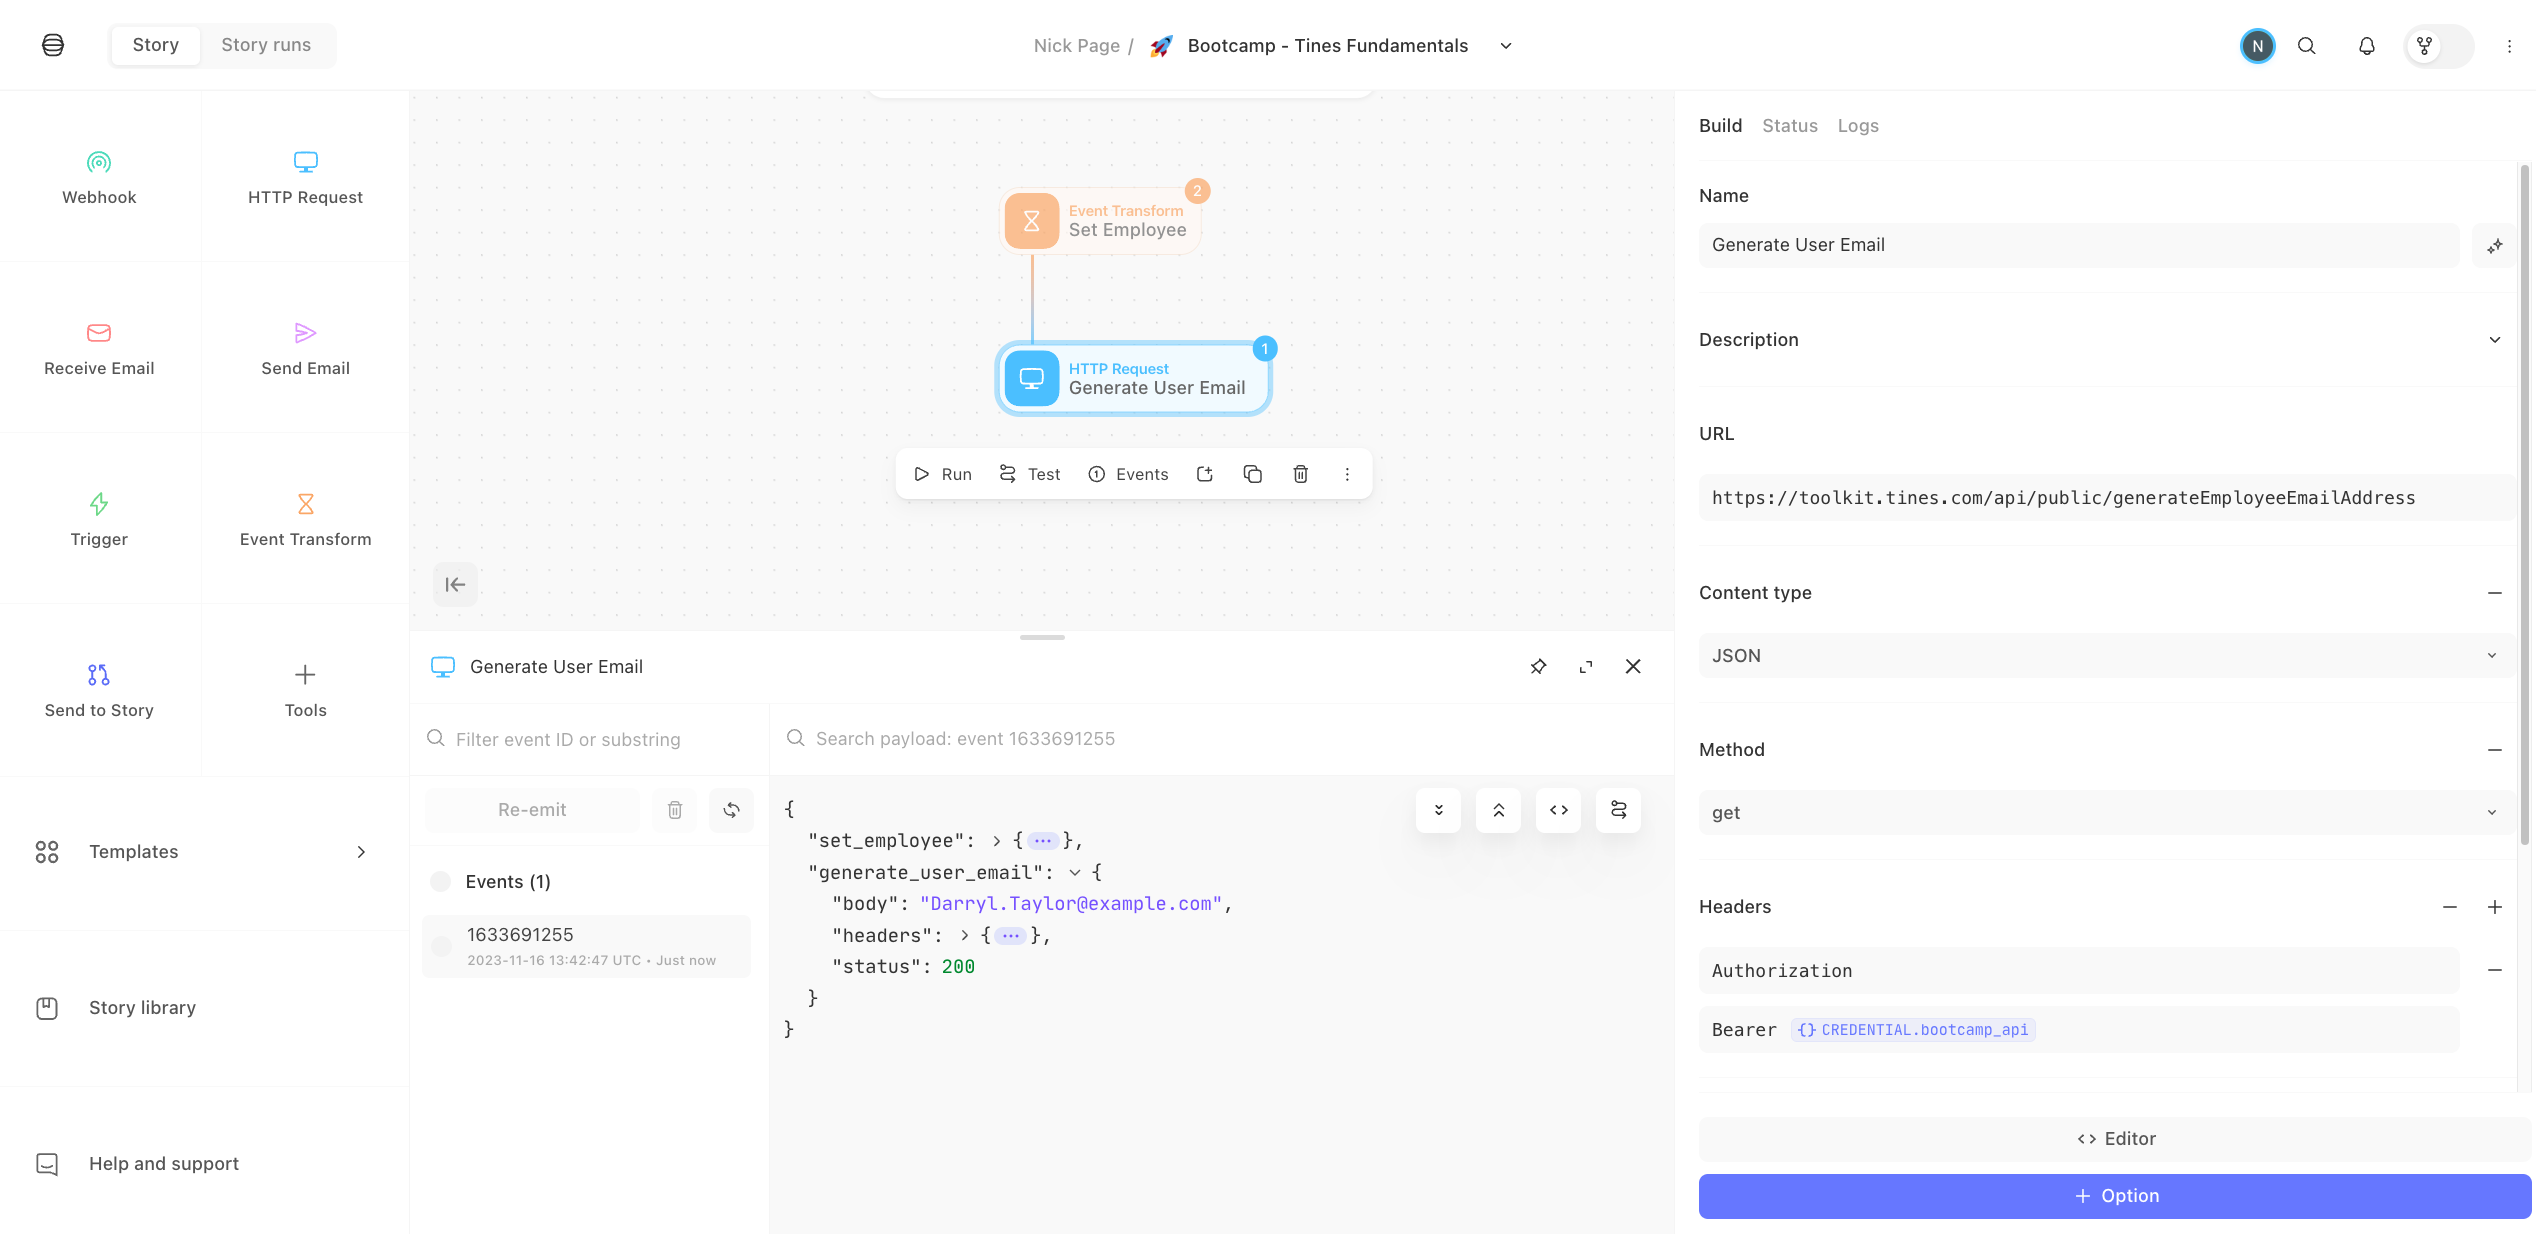Open the Content type JSON dropdown
The image size is (2536, 1234).
(2106, 656)
